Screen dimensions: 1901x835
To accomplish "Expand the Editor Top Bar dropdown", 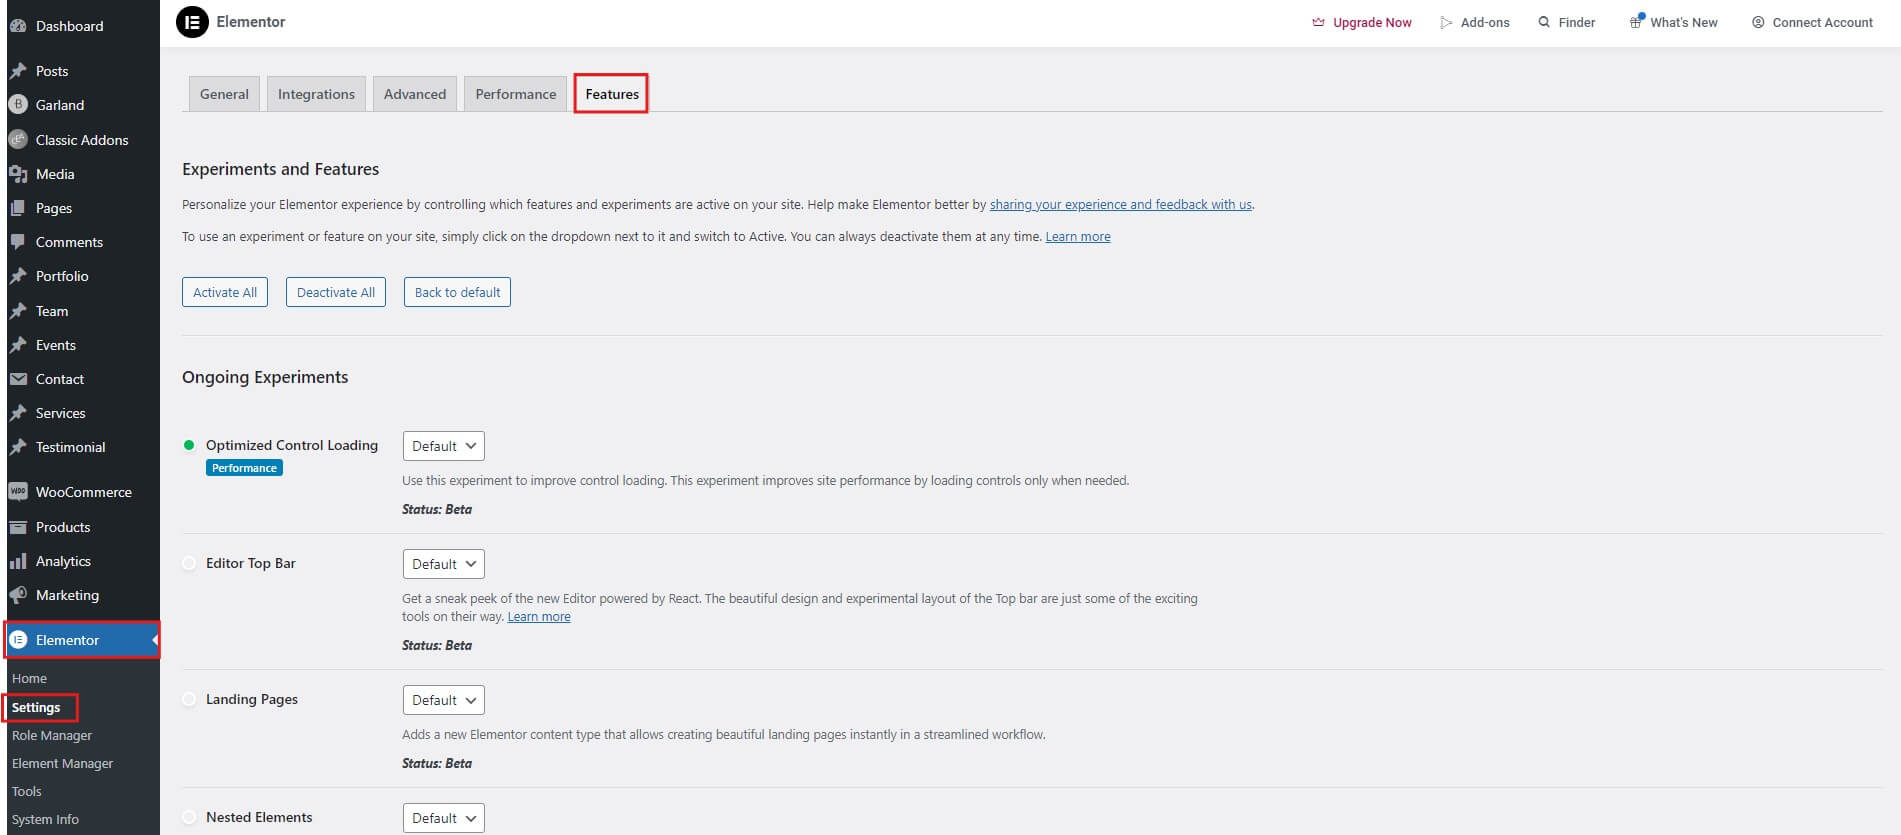I will [443, 564].
